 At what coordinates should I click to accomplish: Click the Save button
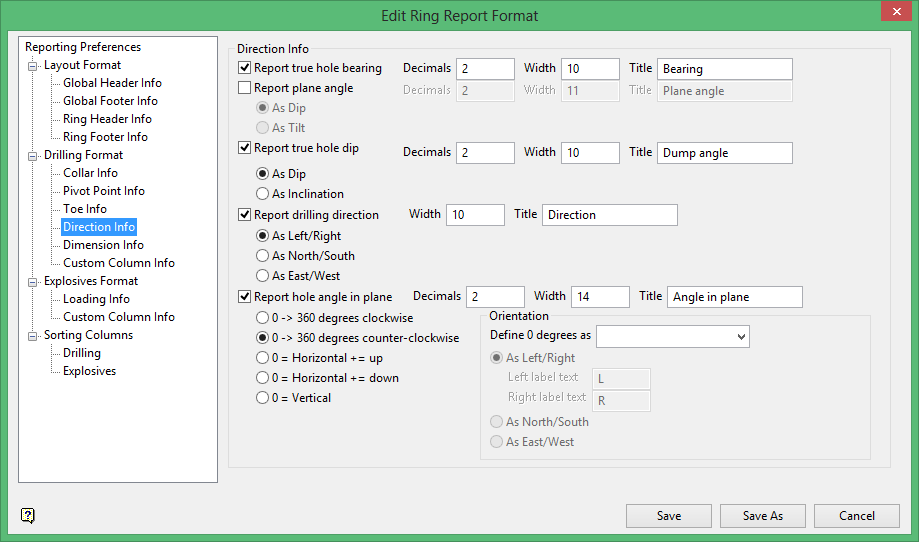tap(669, 516)
